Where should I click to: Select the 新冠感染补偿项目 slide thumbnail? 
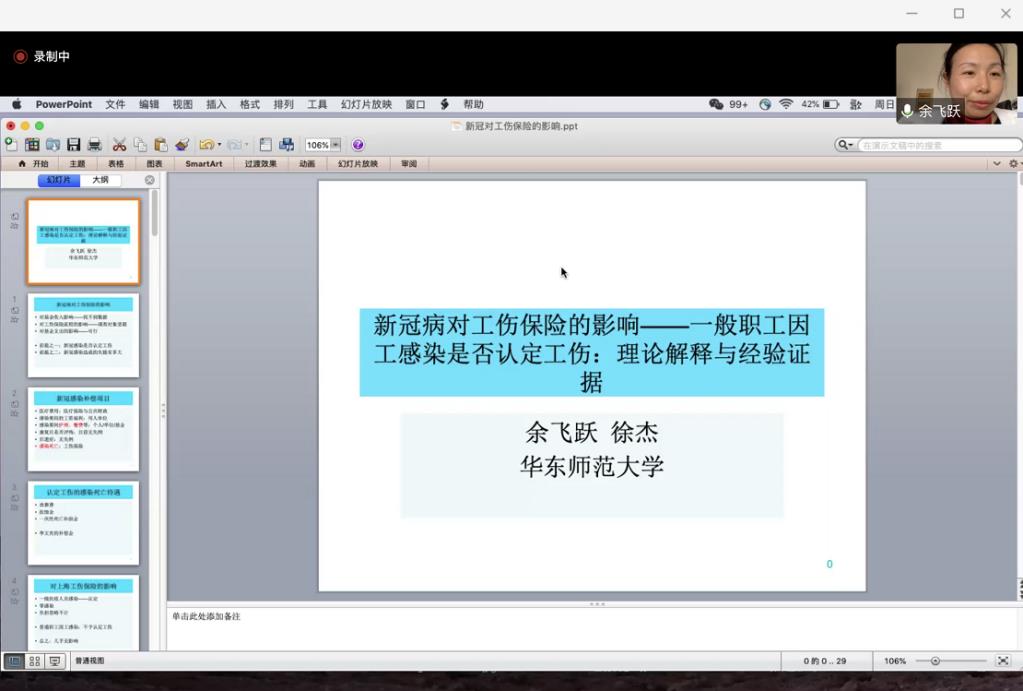pyautogui.click(x=83, y=429)
